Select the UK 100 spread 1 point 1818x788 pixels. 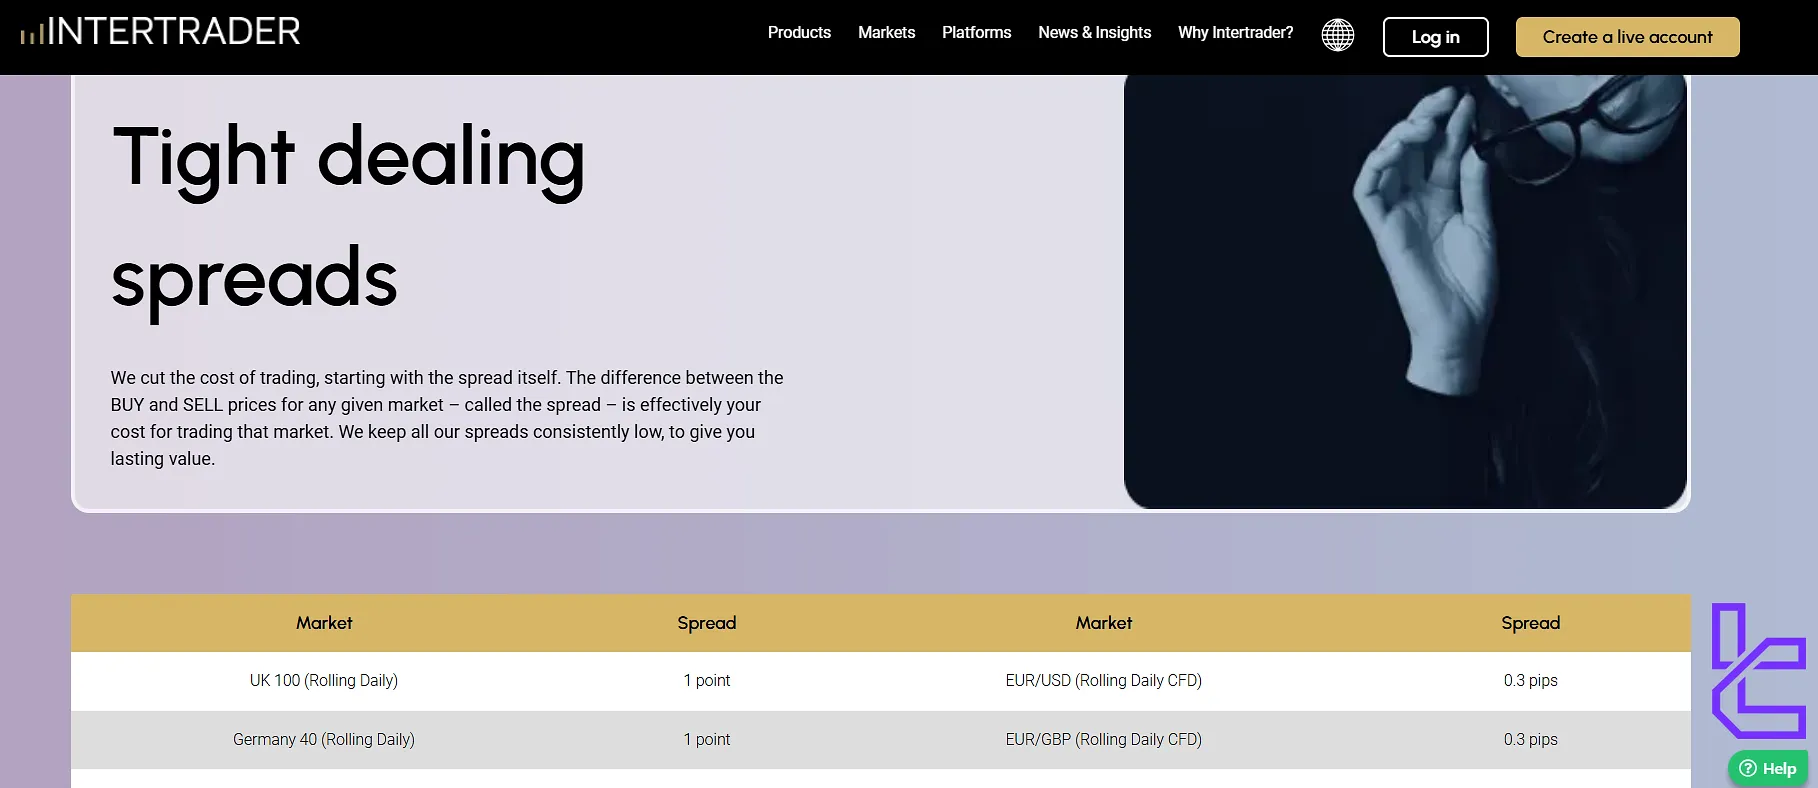coord(707,681)
